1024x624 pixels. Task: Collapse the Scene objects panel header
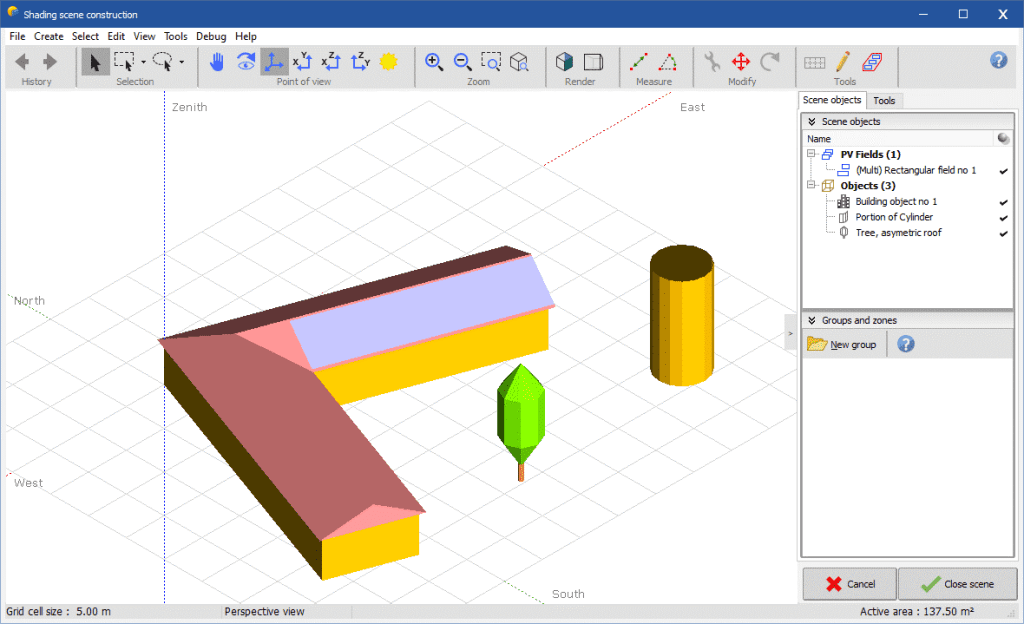[x=813, y=122]
